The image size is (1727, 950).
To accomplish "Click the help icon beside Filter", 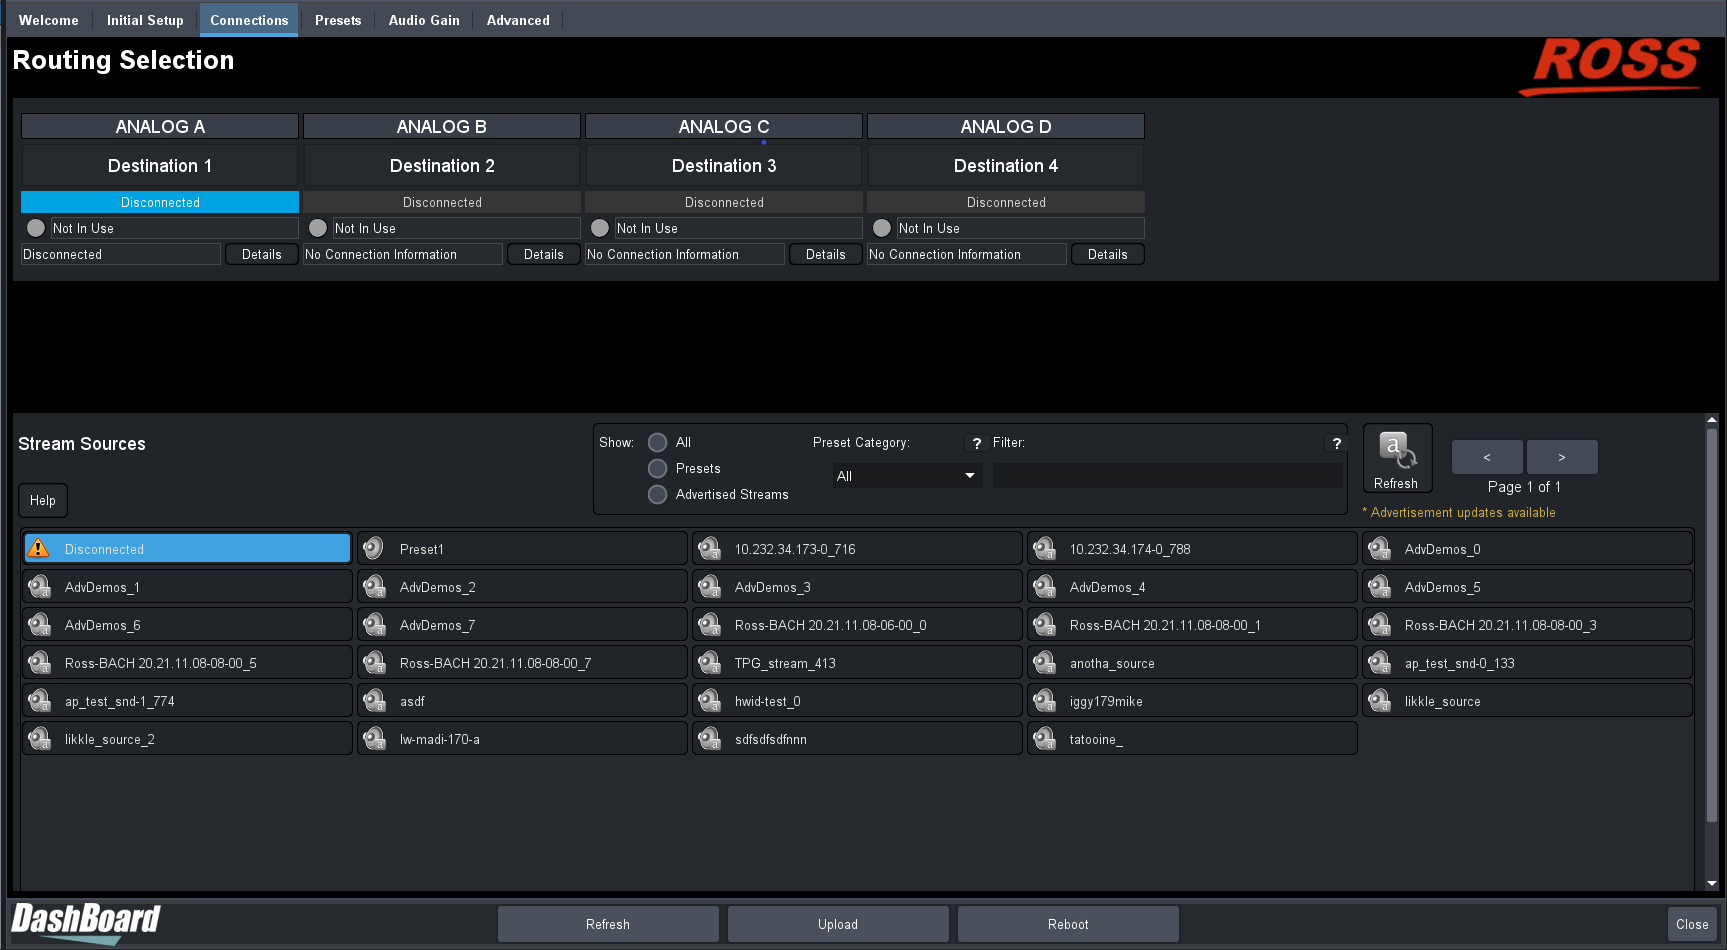I will 1336,443.
